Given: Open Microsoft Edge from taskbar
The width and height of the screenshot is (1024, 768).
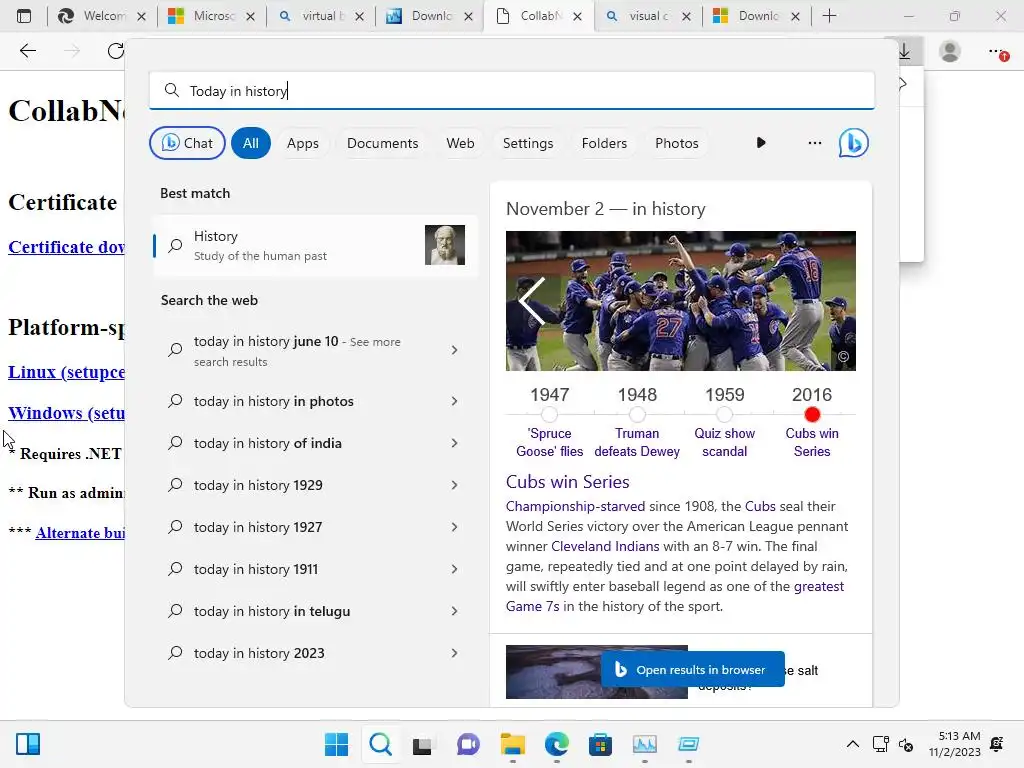Looking at the screenshot, I should pos(556,744).
